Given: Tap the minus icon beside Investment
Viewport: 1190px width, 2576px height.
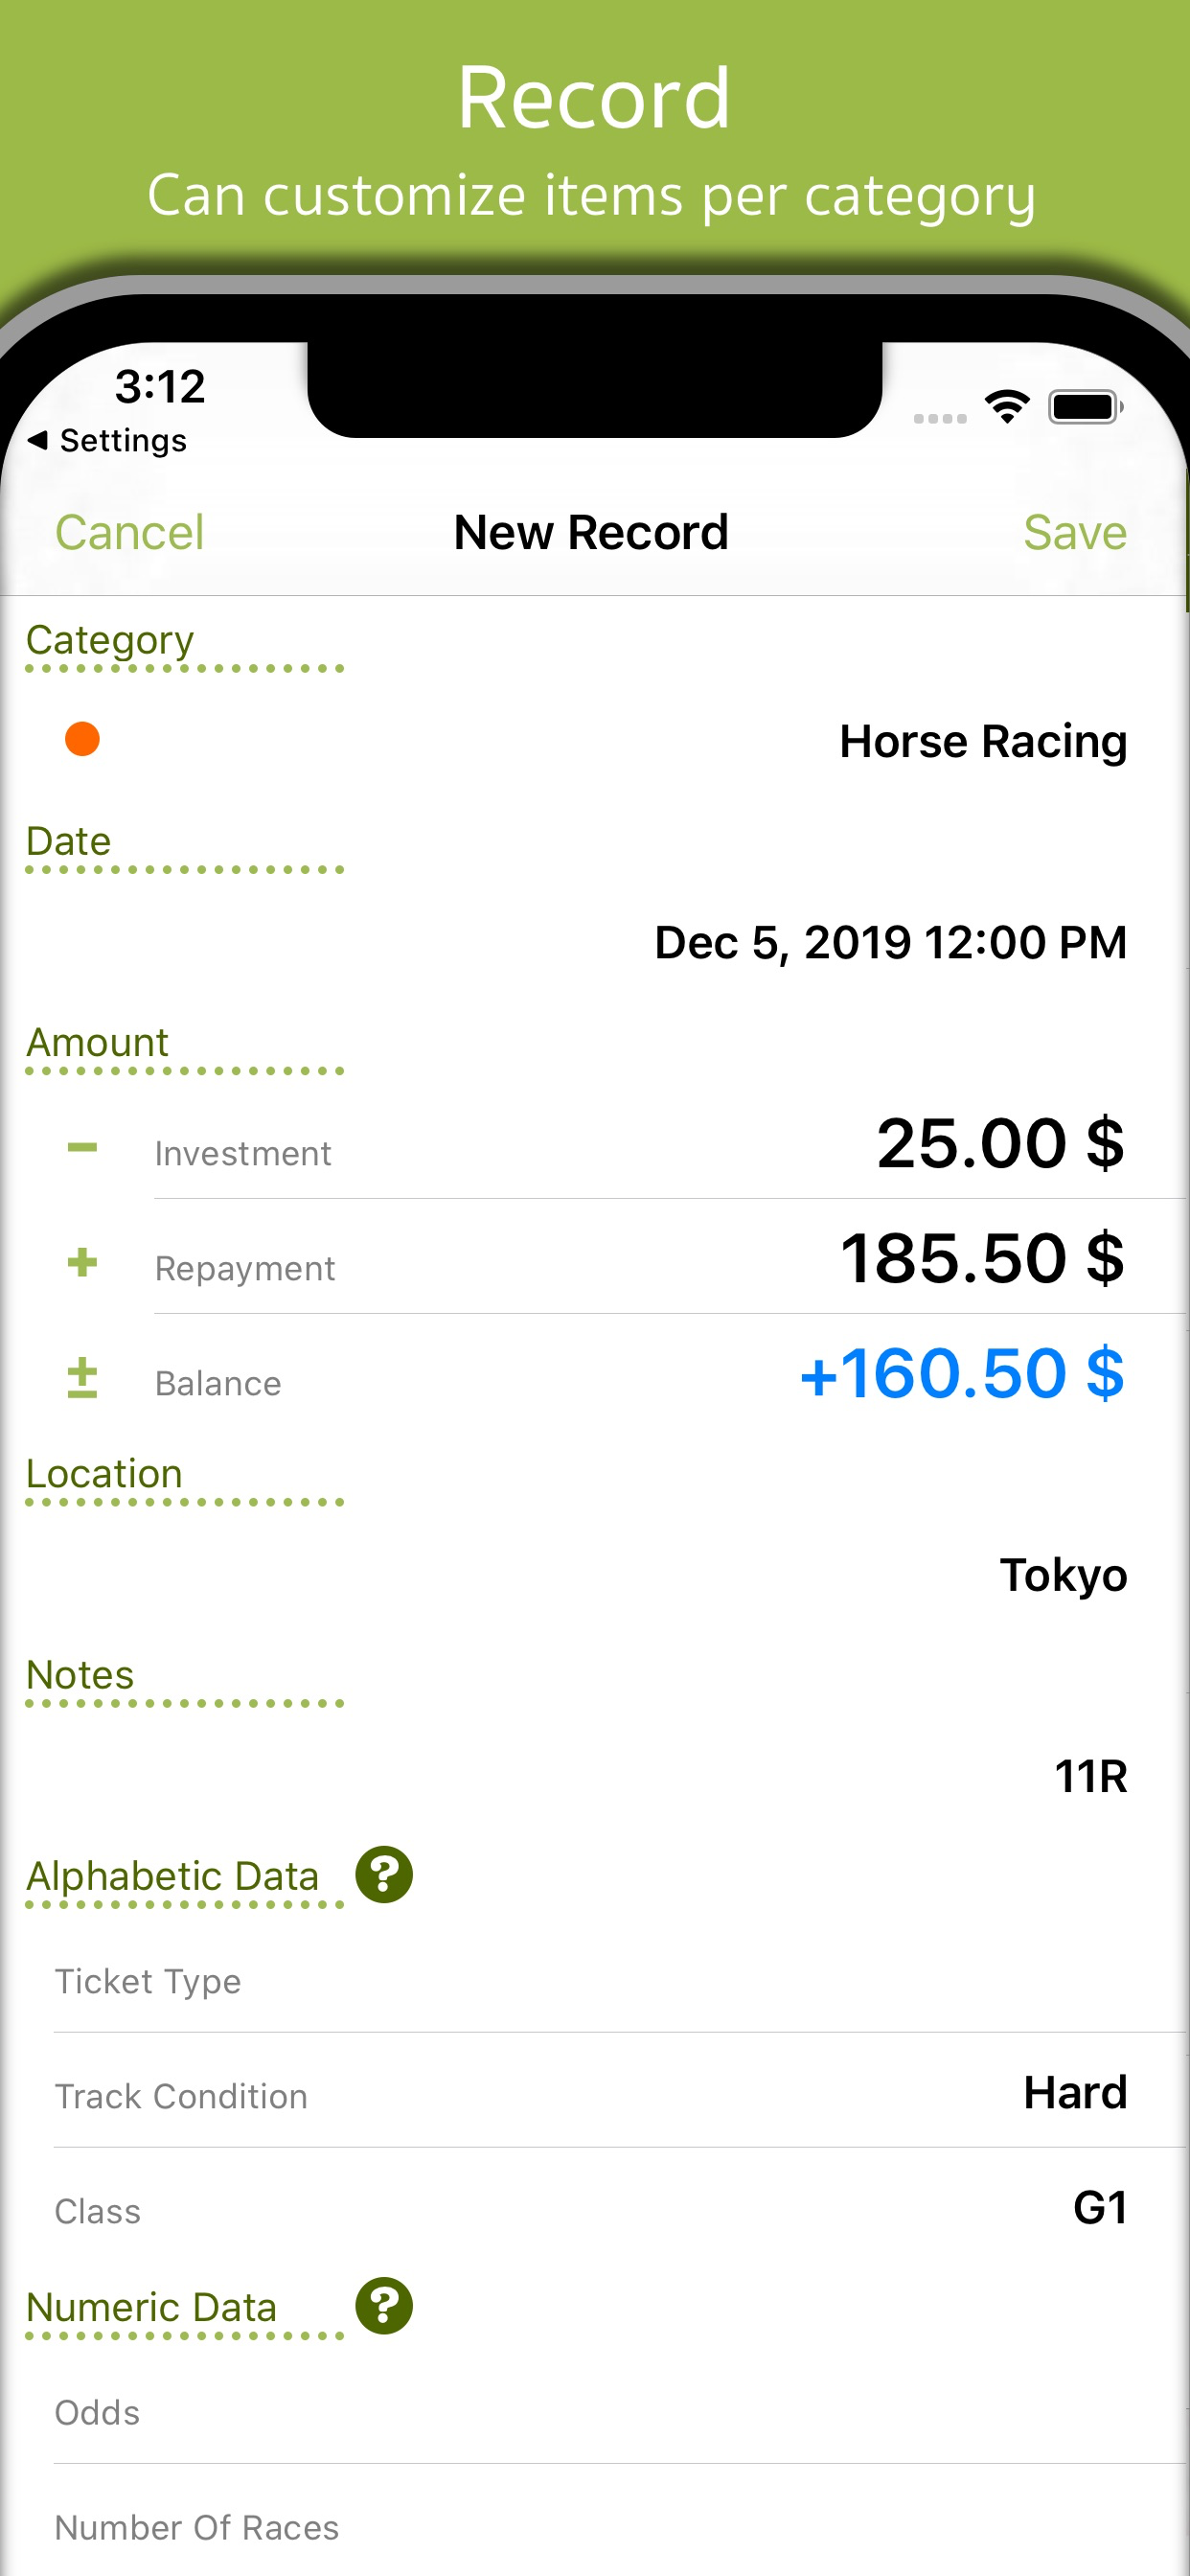Looking at the screenshot, I should point(82,1147).
